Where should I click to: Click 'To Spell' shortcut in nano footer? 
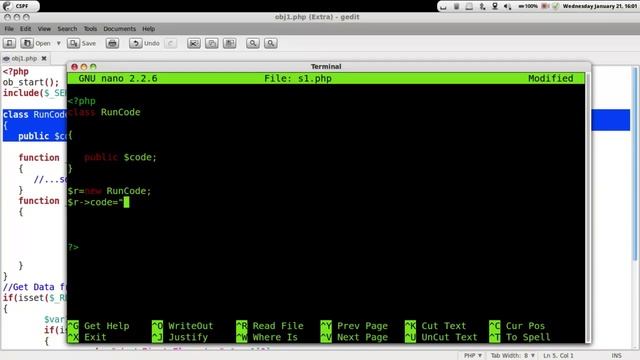tap(520, 337)
